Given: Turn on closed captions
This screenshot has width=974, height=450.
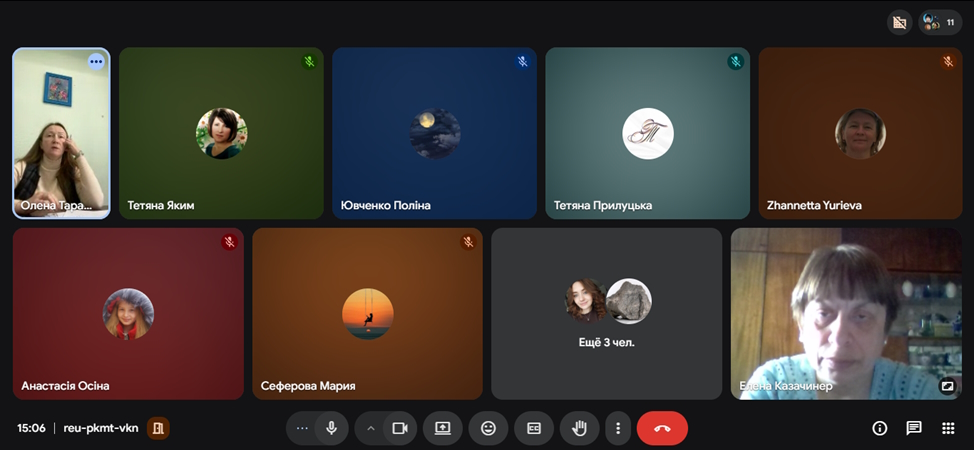Looking at the screenshot, I should (534, 428).
